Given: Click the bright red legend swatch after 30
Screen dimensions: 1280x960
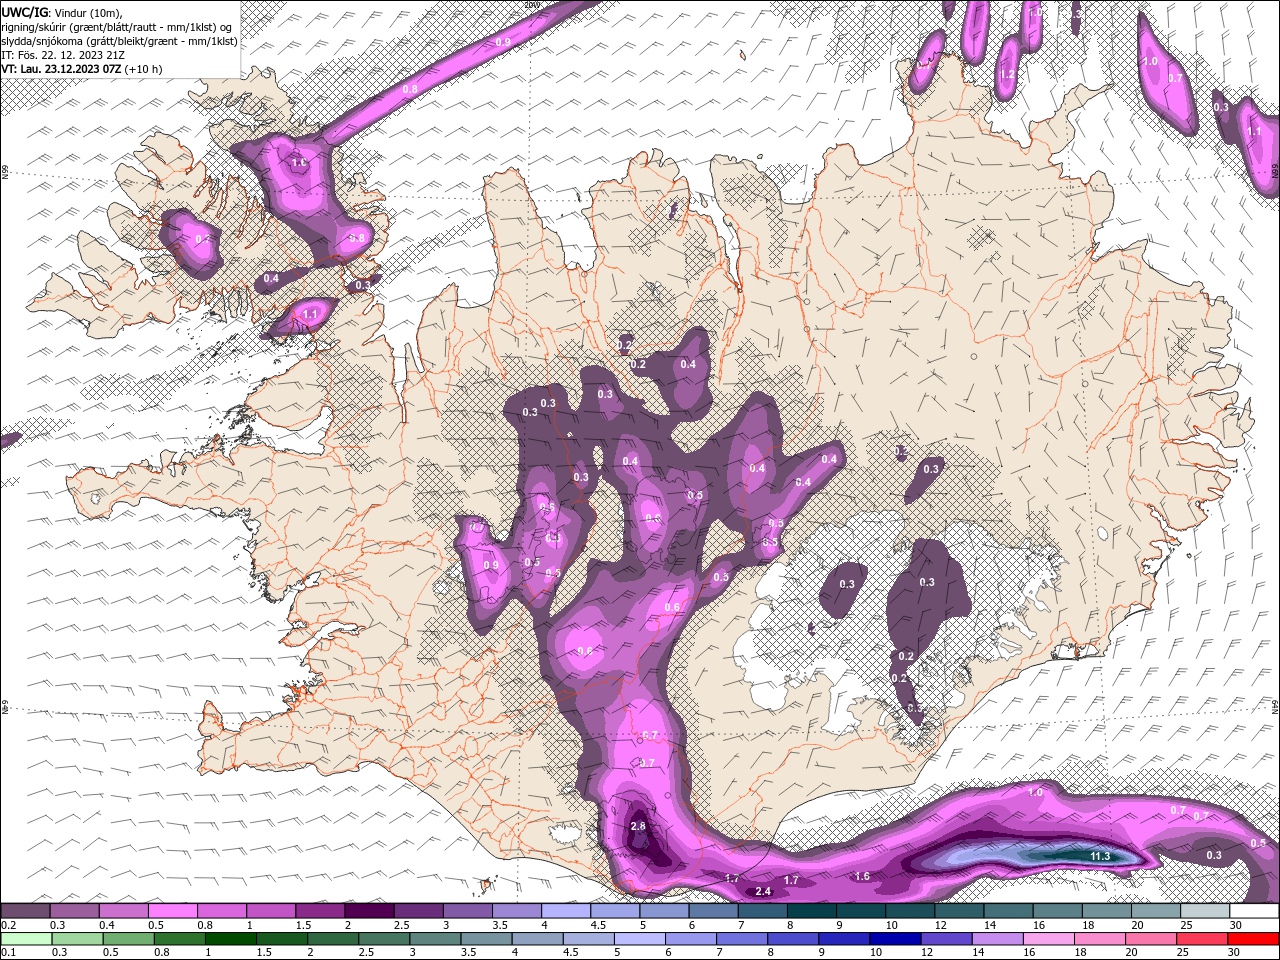Looking at the screenshot, I should (1253, 939).
